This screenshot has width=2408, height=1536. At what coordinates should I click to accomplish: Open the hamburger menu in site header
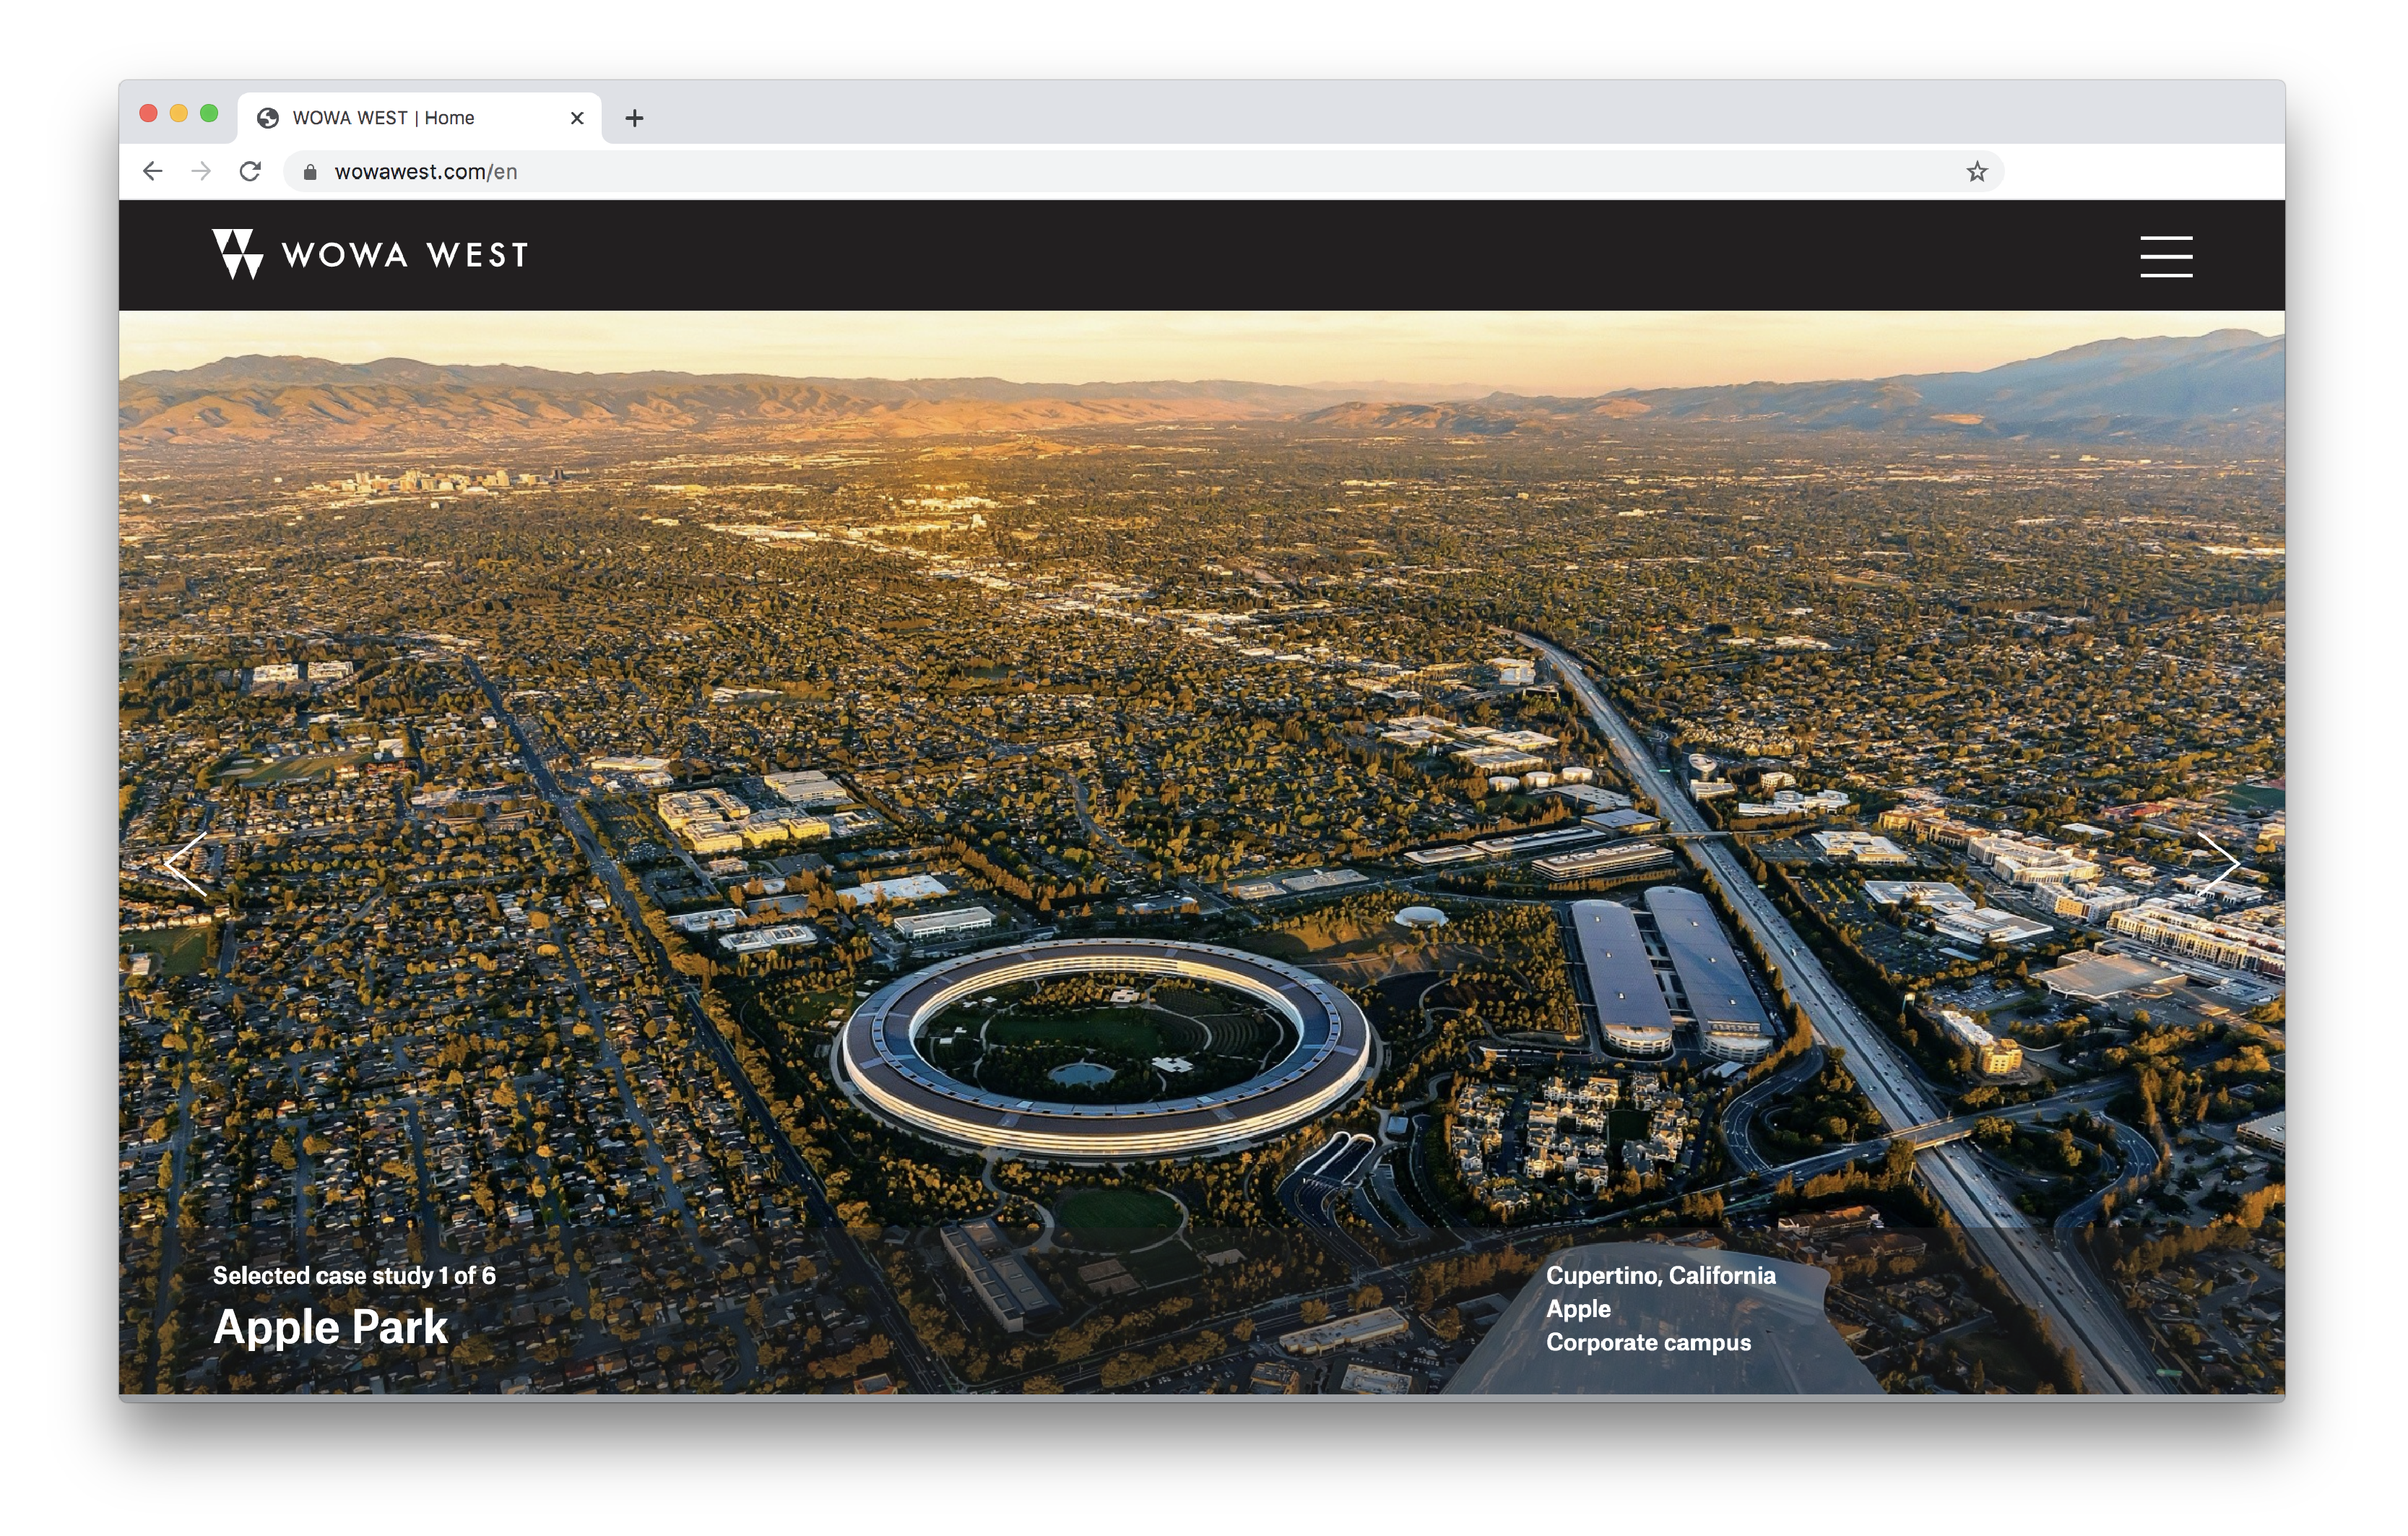pyautogui.click(x=2166, y=256)
